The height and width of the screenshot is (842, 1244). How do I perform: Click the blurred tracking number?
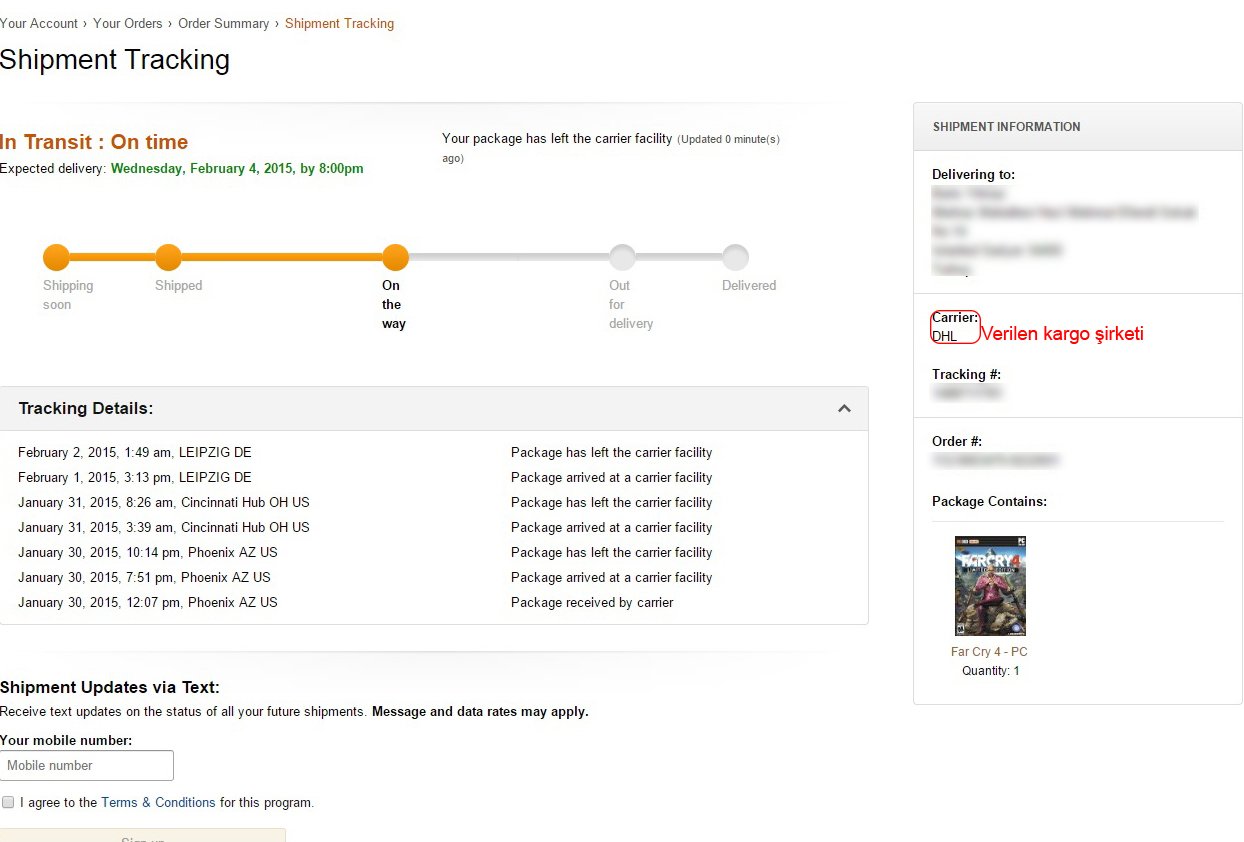pyautogui.click(x=967, y=394)
